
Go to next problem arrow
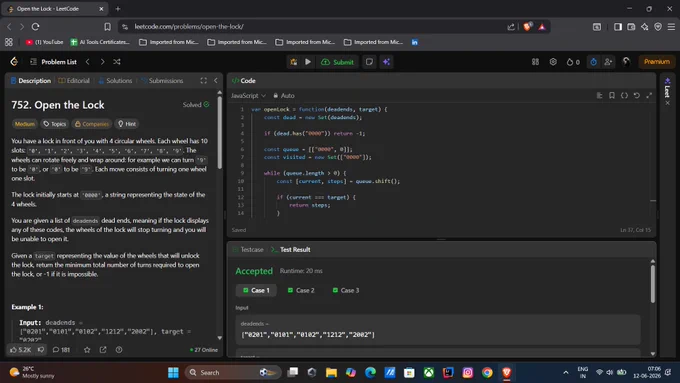(x=102, y=62)
